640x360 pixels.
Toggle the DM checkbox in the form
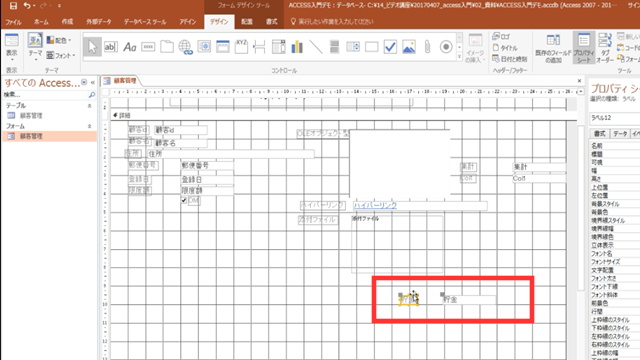click(184, 200)
